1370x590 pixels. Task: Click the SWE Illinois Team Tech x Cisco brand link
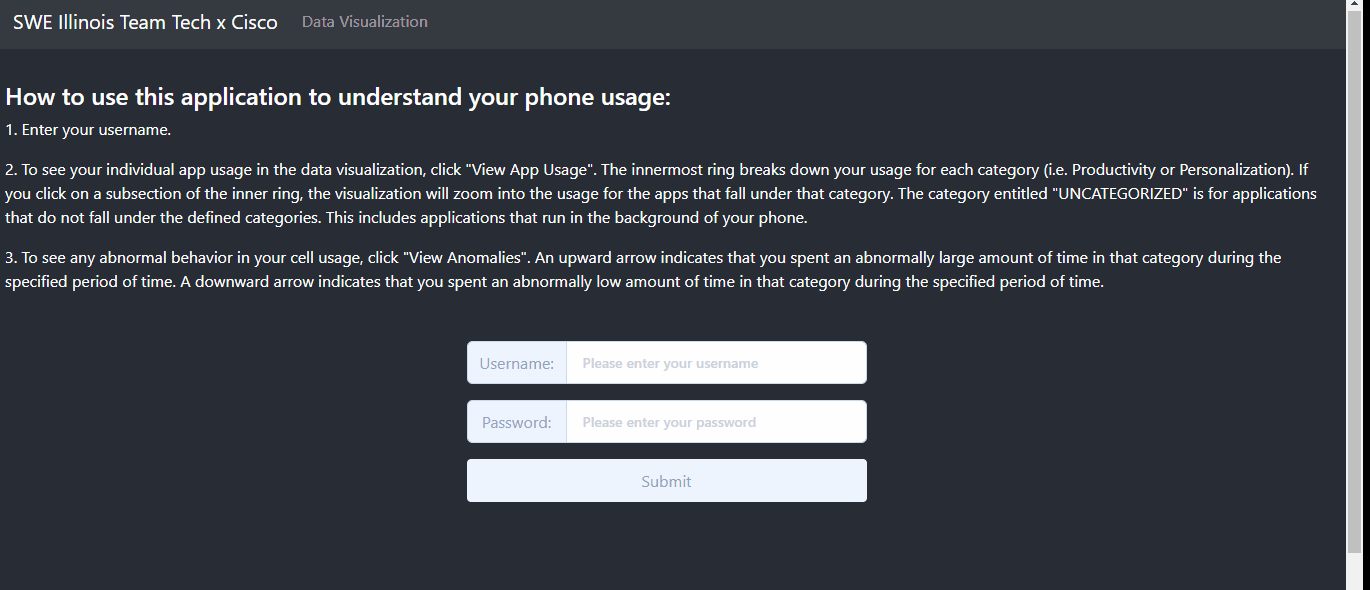click(x=145, y=22)
